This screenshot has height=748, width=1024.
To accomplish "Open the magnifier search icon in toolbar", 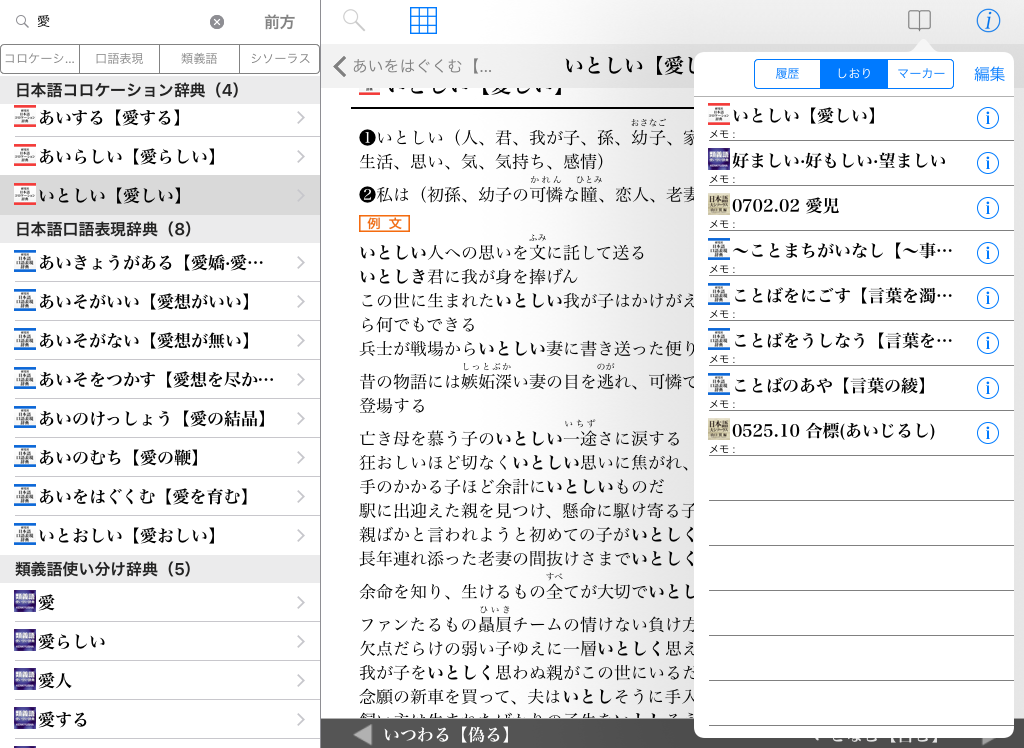I will click(354, 21).
